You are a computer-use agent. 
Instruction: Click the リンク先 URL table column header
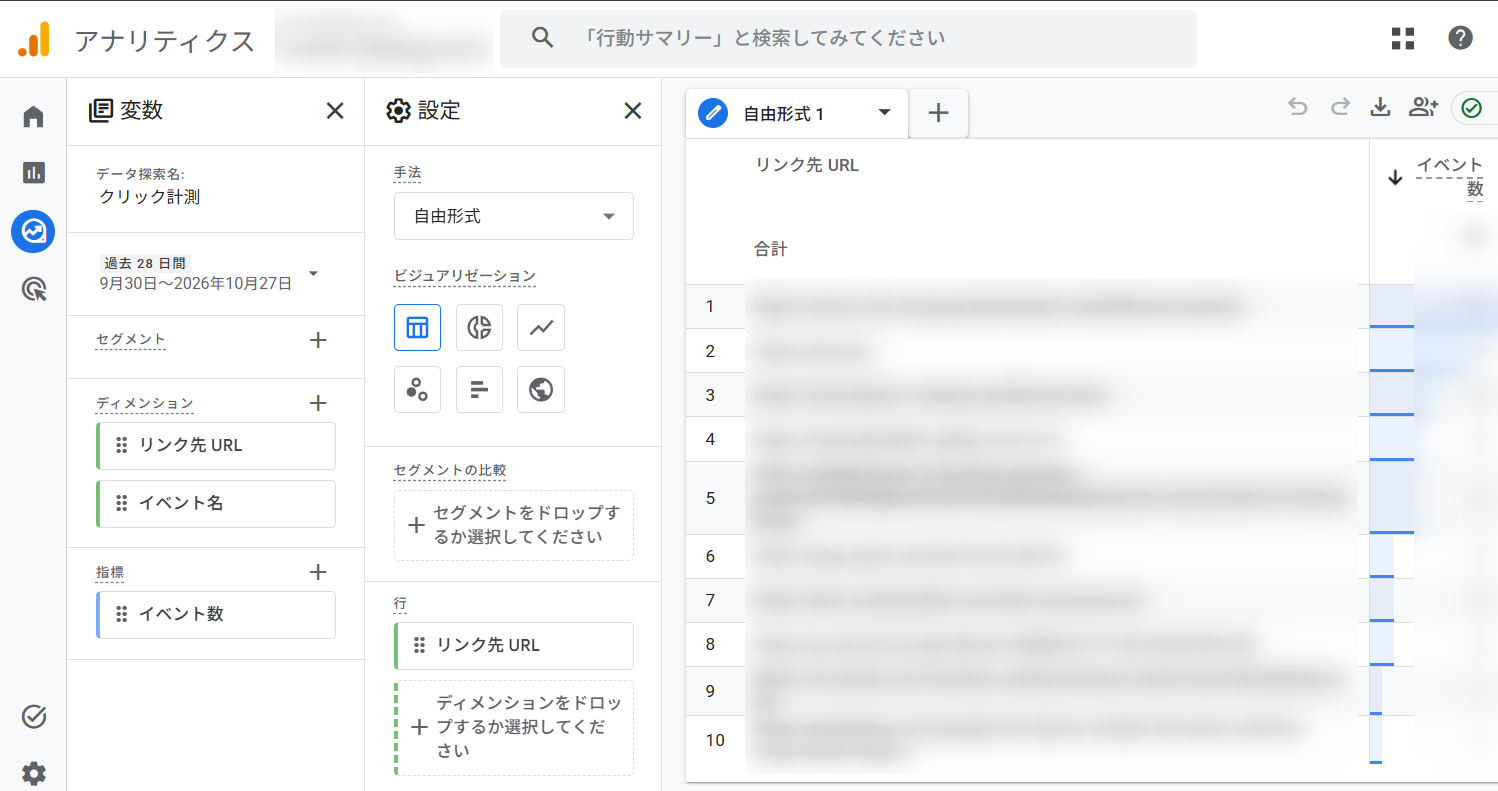click(807, 166)
